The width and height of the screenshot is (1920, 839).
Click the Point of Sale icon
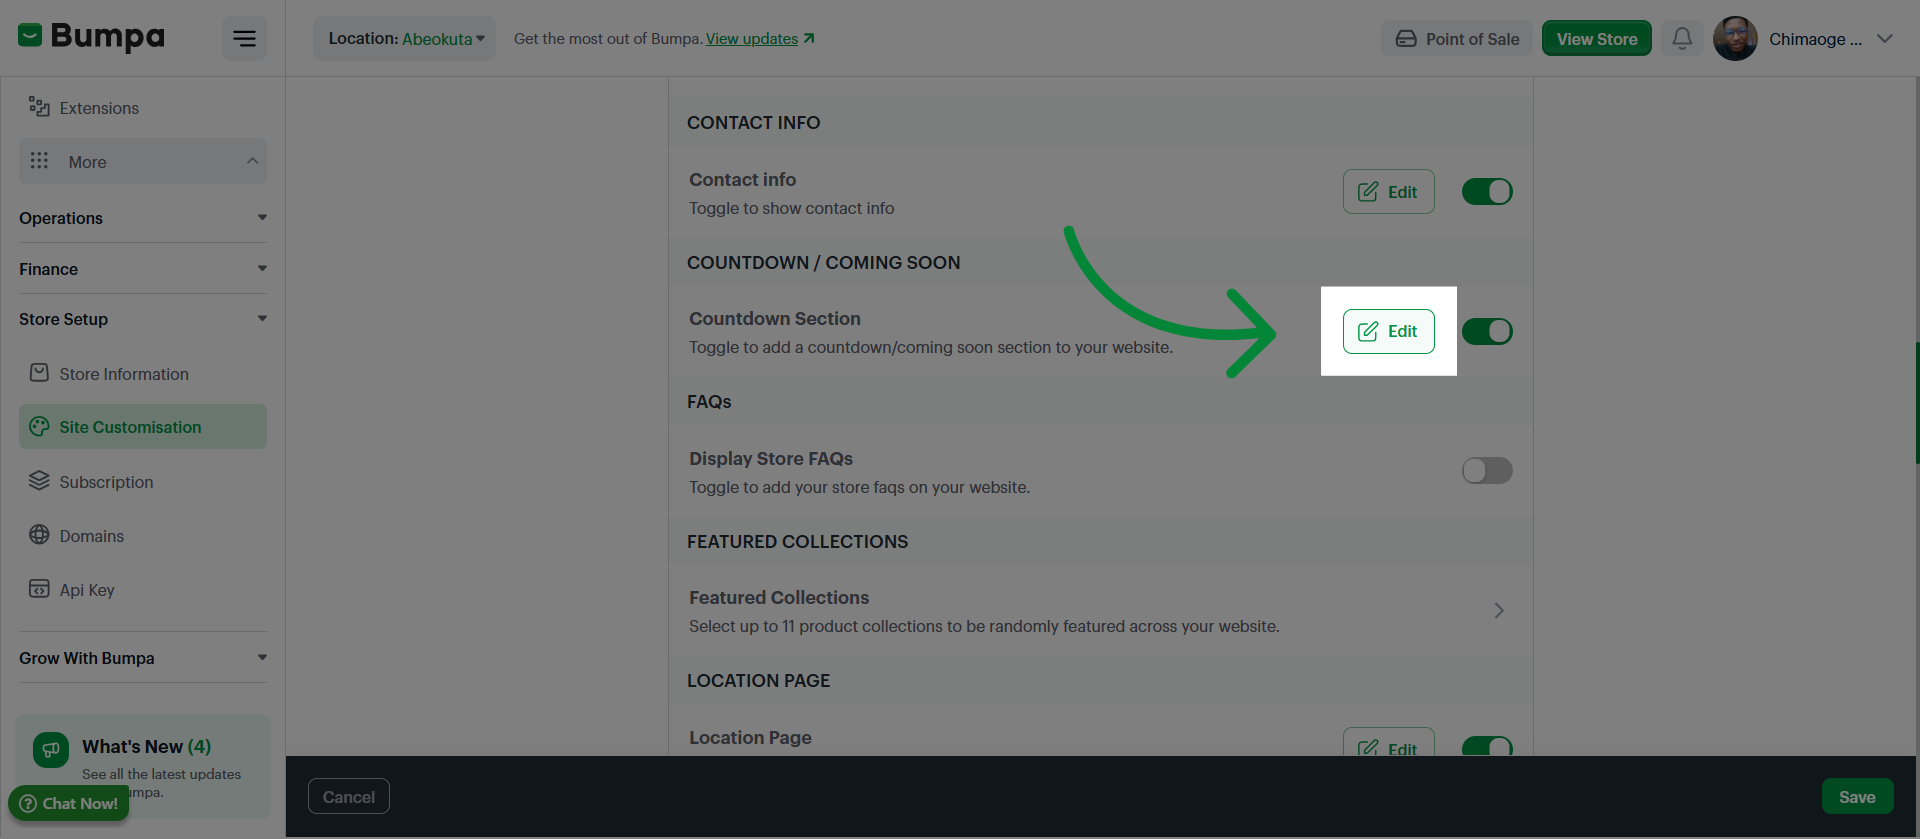[1406, 39]
